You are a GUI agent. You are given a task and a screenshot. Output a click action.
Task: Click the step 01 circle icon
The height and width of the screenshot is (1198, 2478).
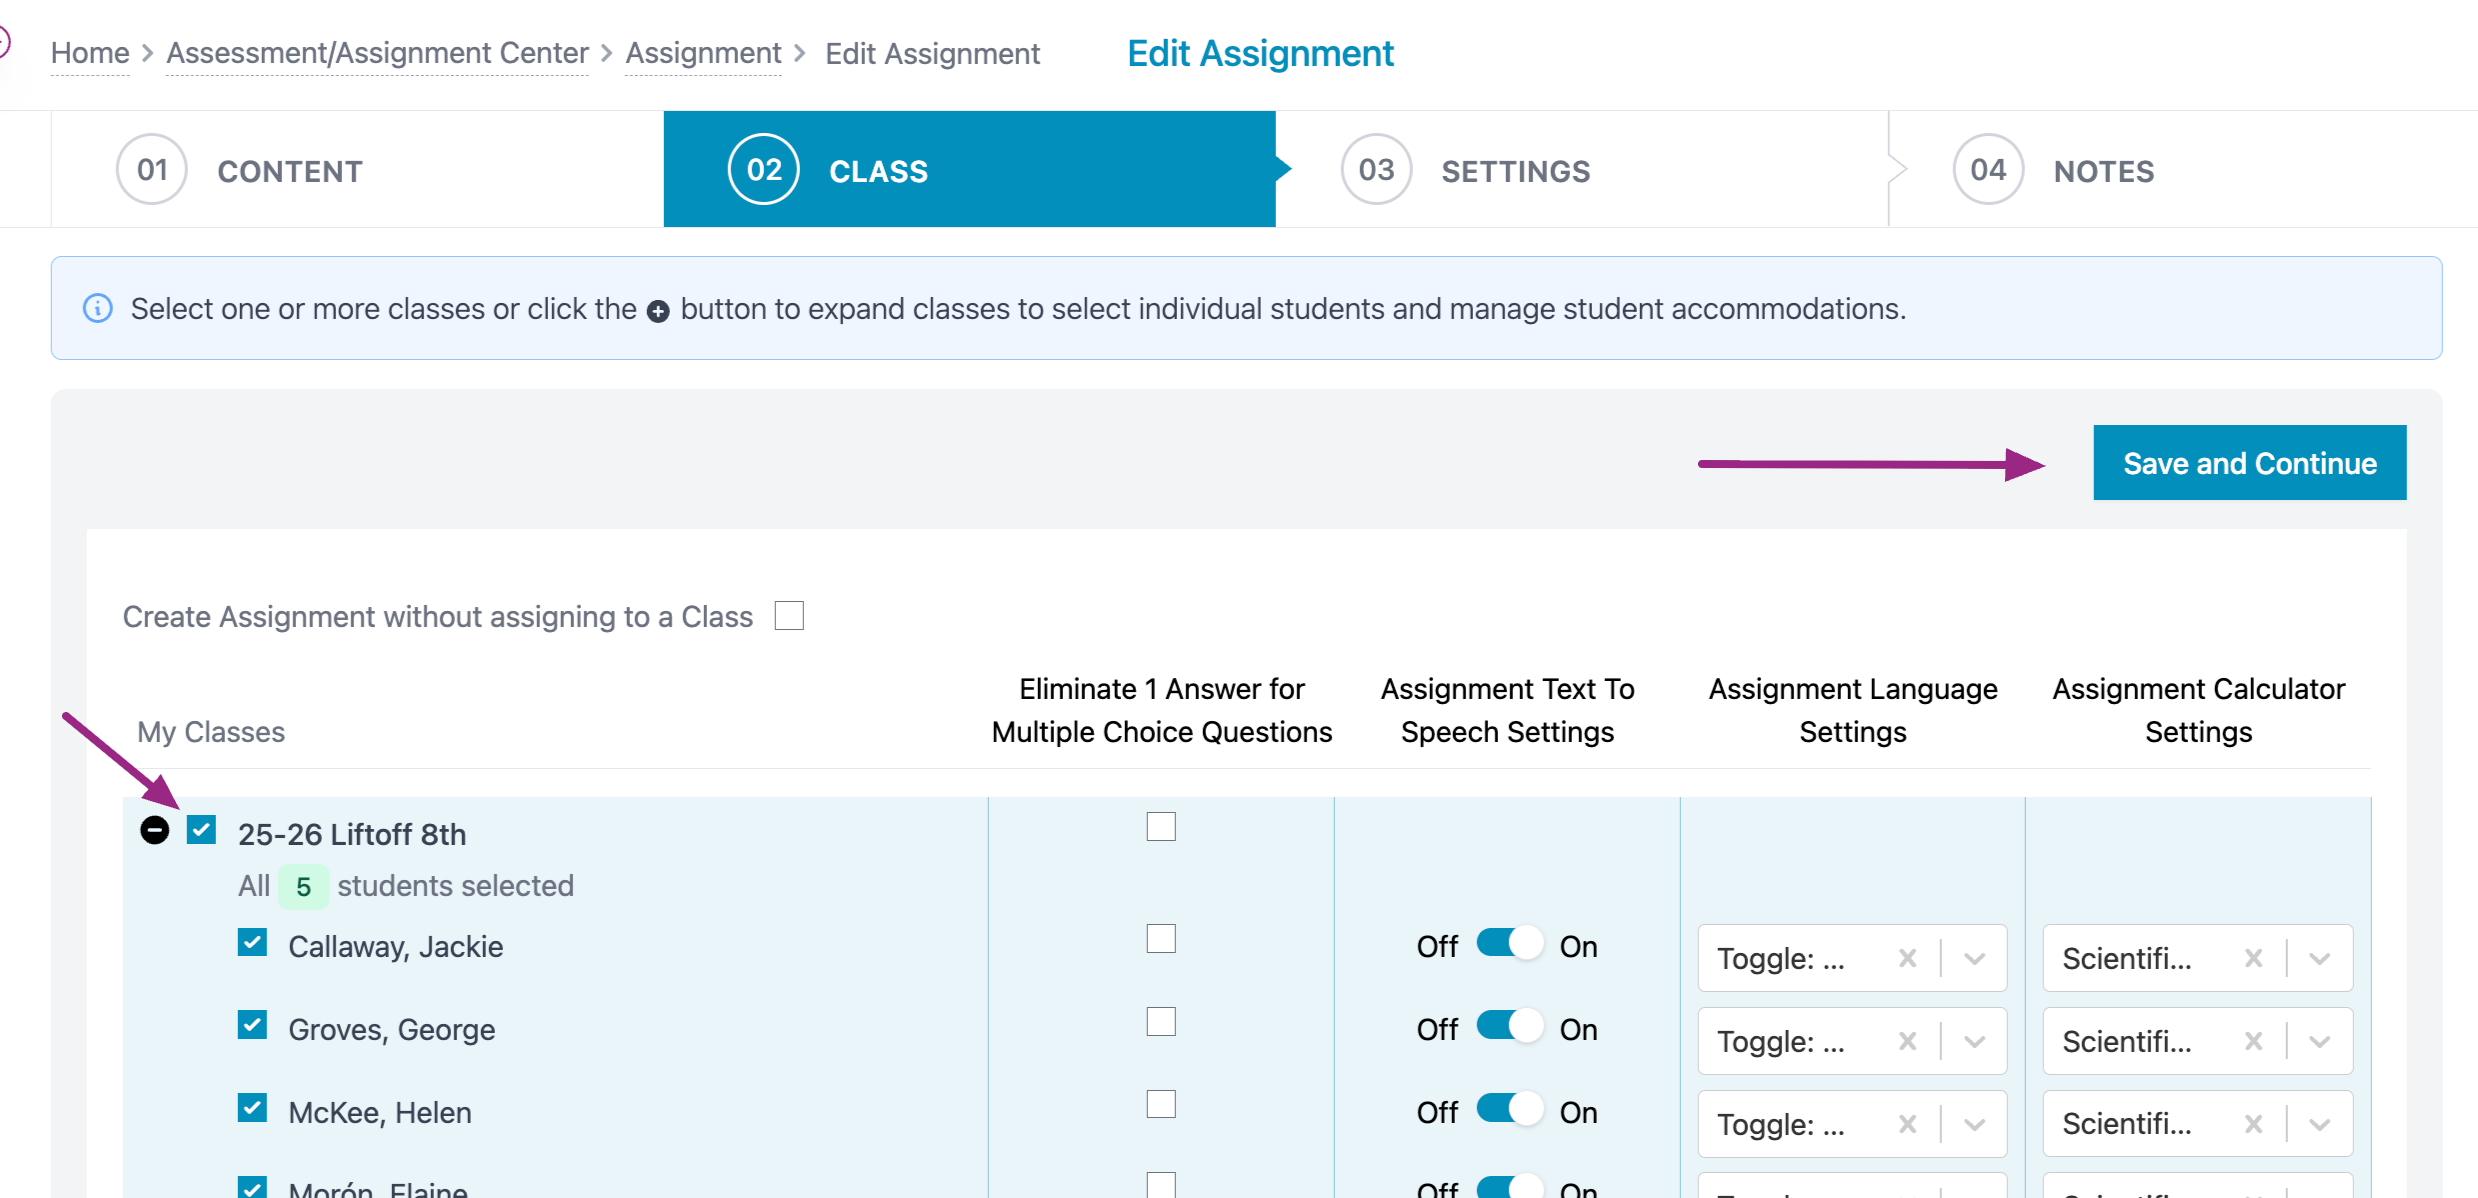click(152, 170)
